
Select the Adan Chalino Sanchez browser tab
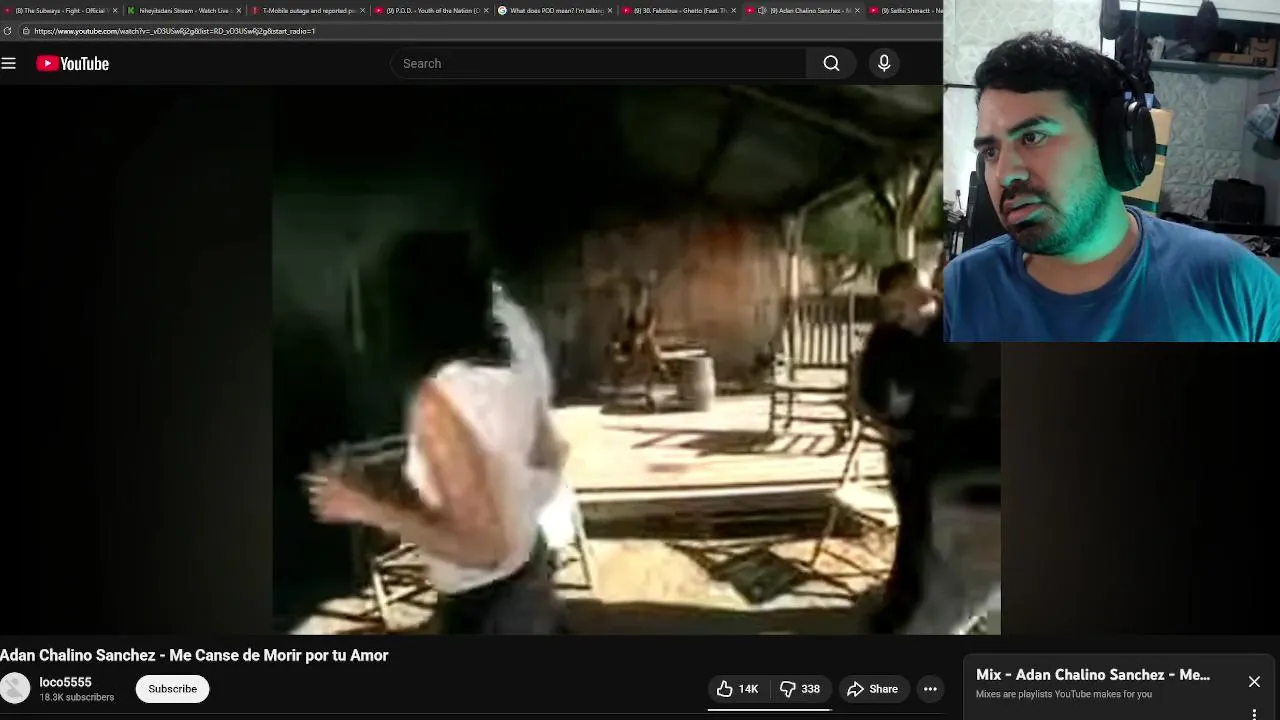click(801, 10)
